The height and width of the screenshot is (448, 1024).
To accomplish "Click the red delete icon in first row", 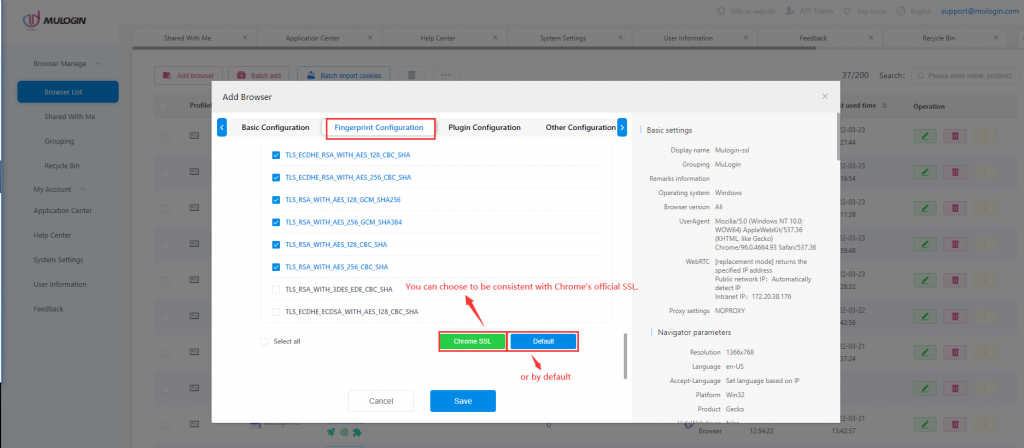I will pos(956,136).
